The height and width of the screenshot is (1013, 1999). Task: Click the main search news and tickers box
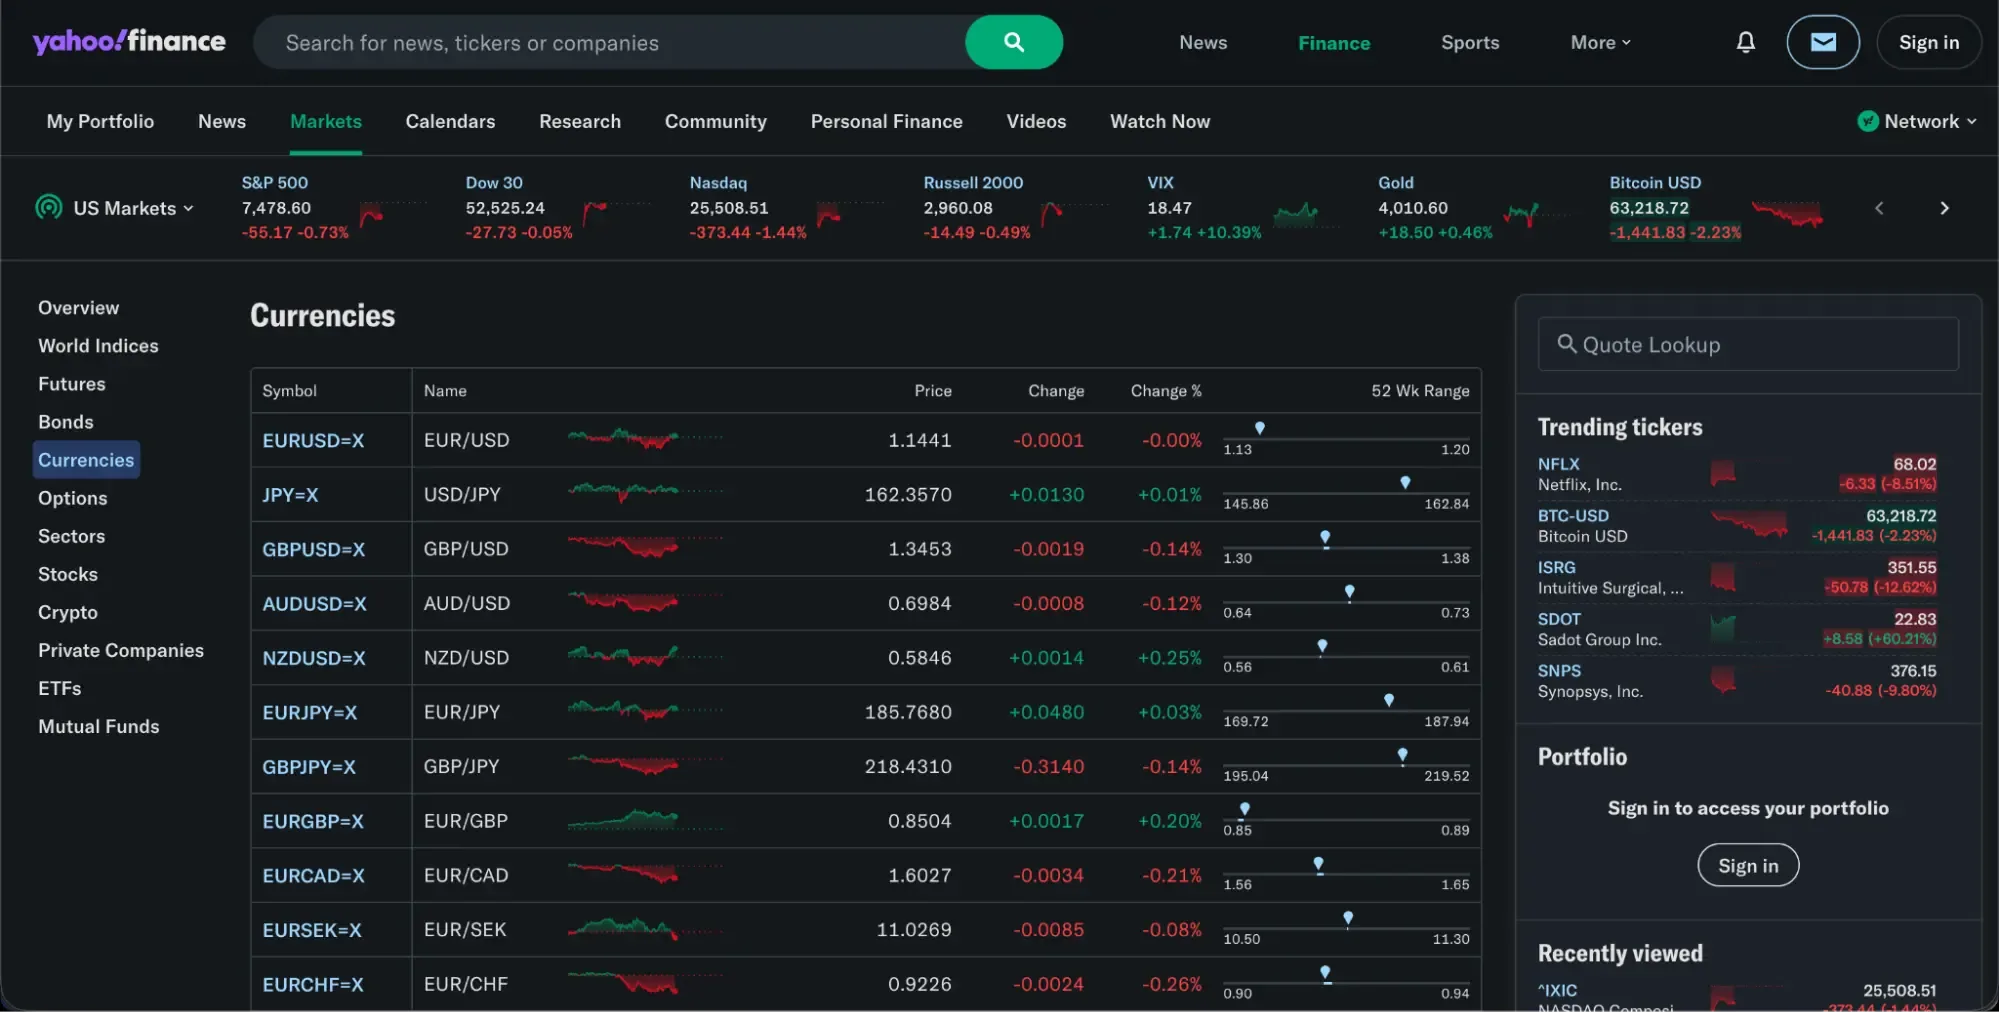click(610, 42)
